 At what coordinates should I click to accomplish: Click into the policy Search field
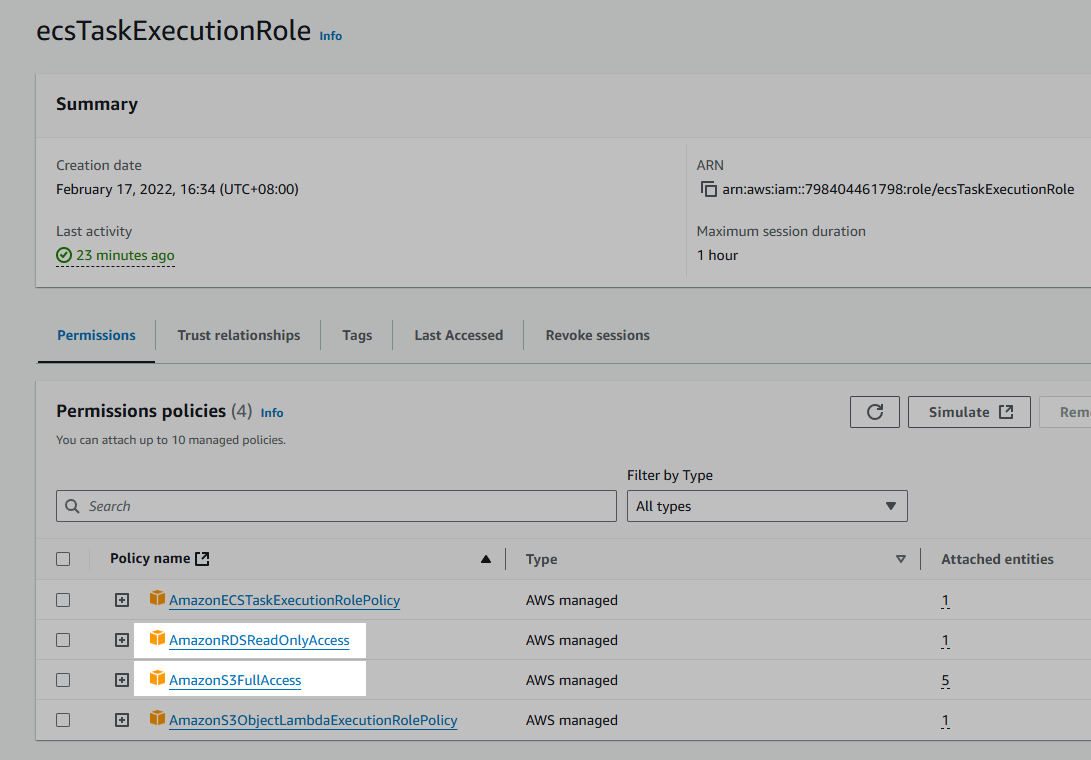coord(336,506)
